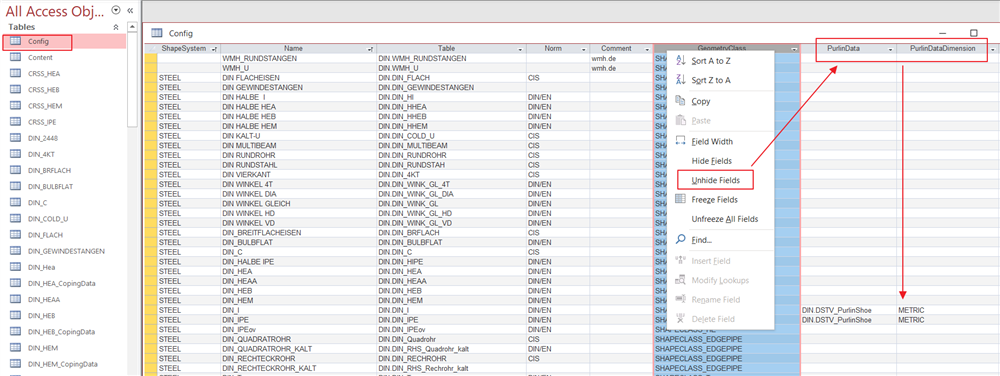Click the row selector for WMH_RUNDSTANGEN
1000x376 pixels.
pos(151,59)
